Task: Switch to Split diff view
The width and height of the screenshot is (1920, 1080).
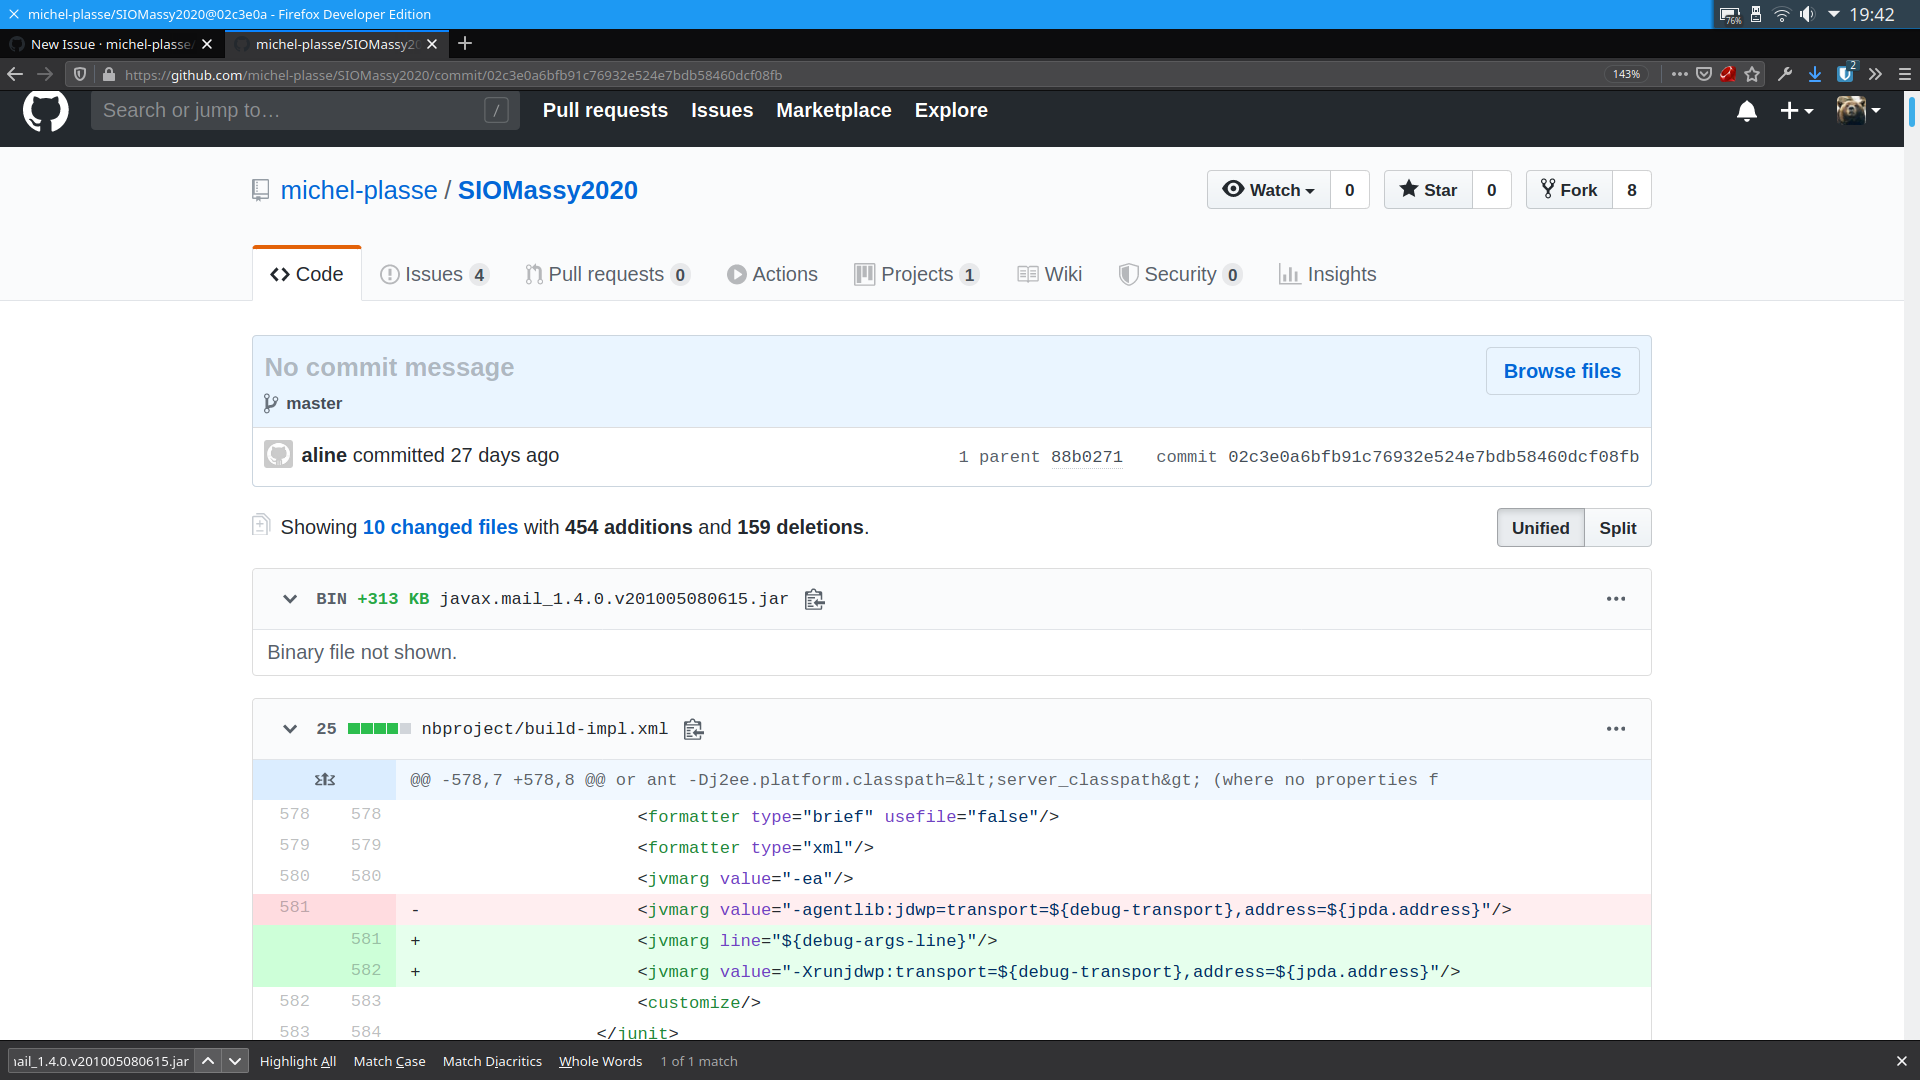Action: [1617, 527]
